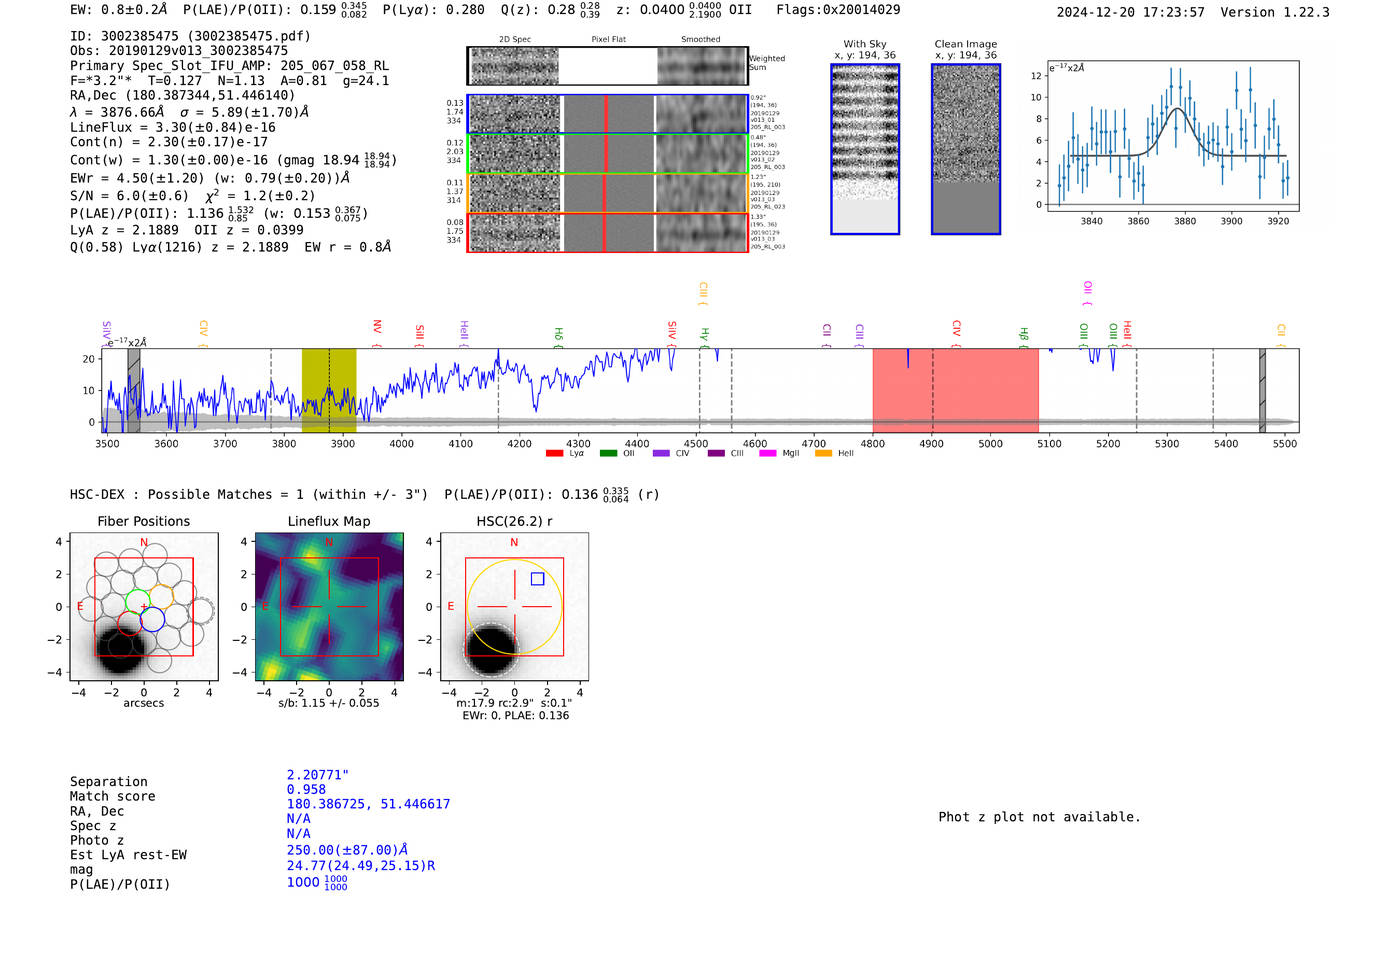Select the orange-bordered 2D spectrum row
Screen dimensions: 1400x953
(x=607, y=193)
